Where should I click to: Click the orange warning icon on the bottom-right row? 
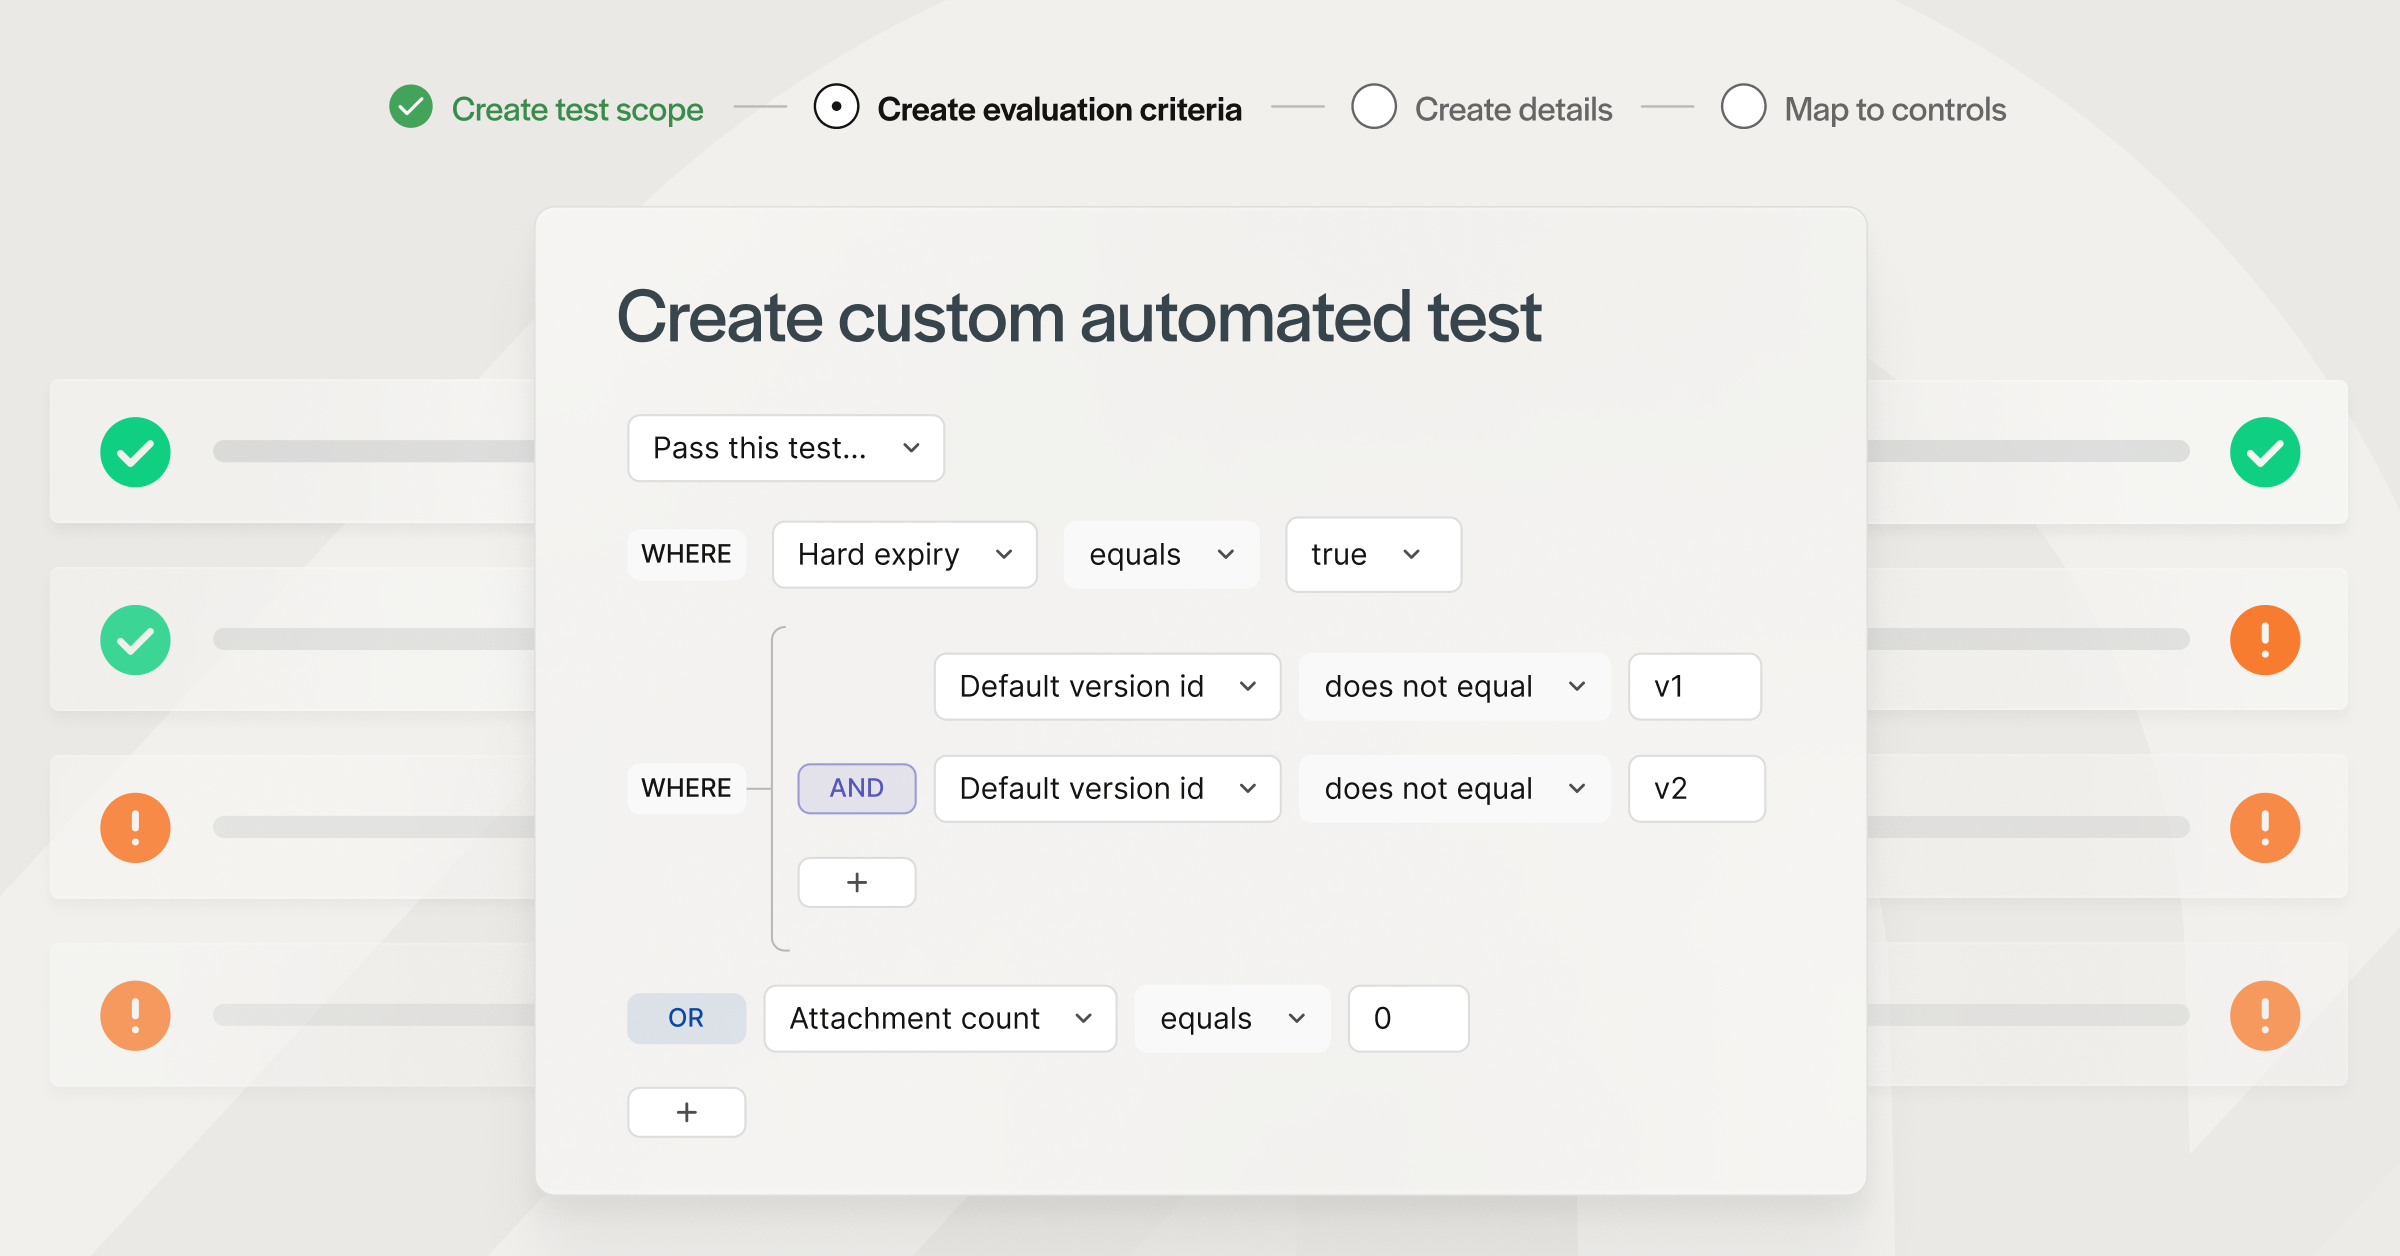2265,1014
